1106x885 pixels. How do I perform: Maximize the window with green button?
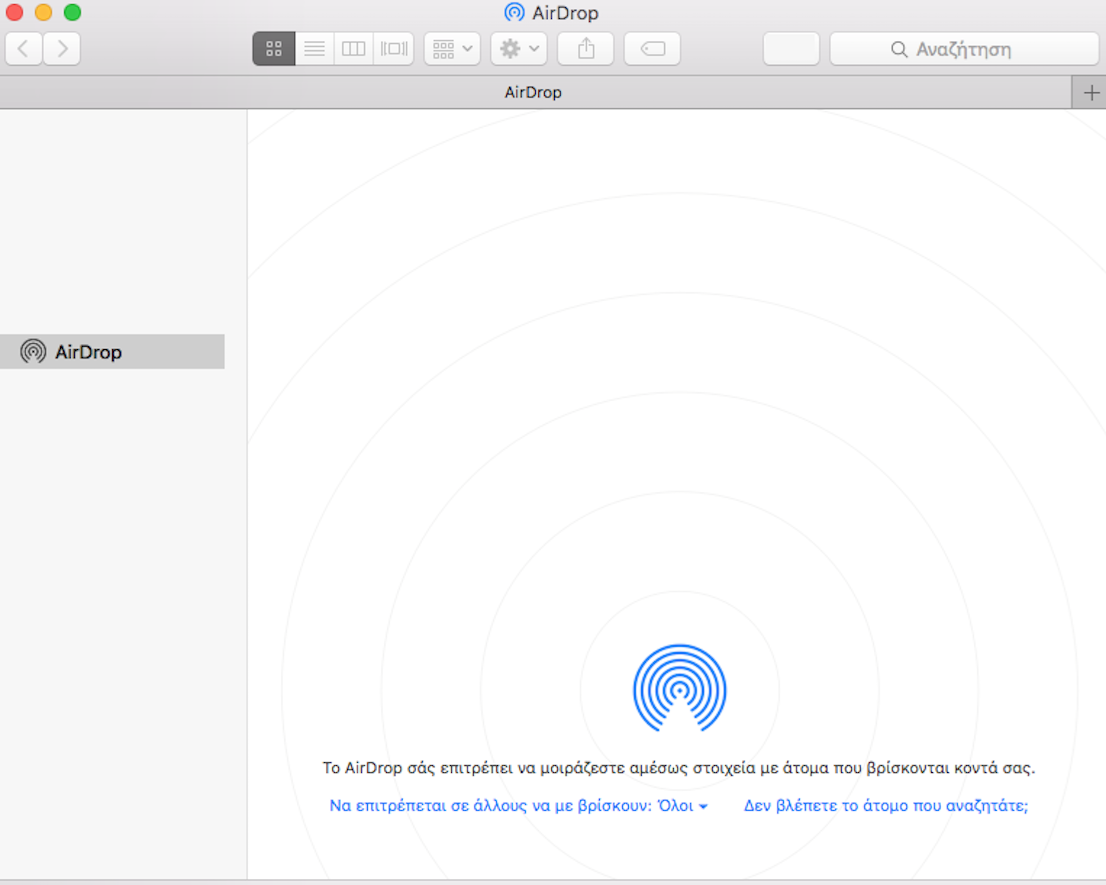(72, 12)
